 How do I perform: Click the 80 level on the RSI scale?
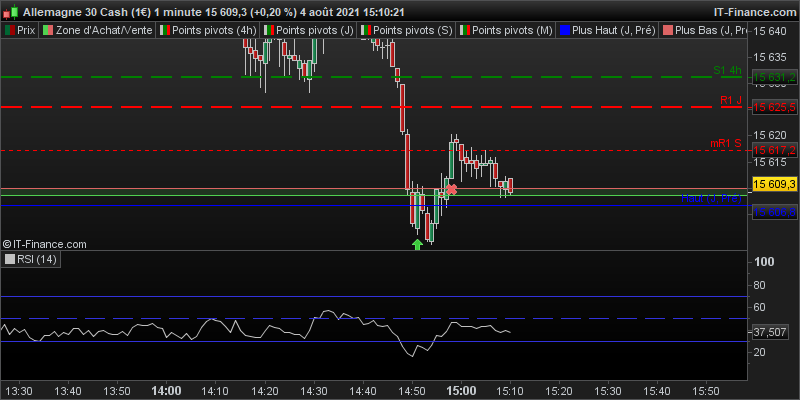point(761,285)
